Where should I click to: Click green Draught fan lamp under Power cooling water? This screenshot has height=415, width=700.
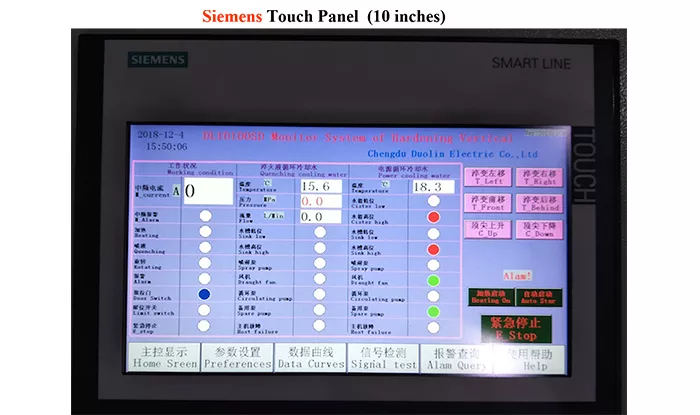[433, 281]
